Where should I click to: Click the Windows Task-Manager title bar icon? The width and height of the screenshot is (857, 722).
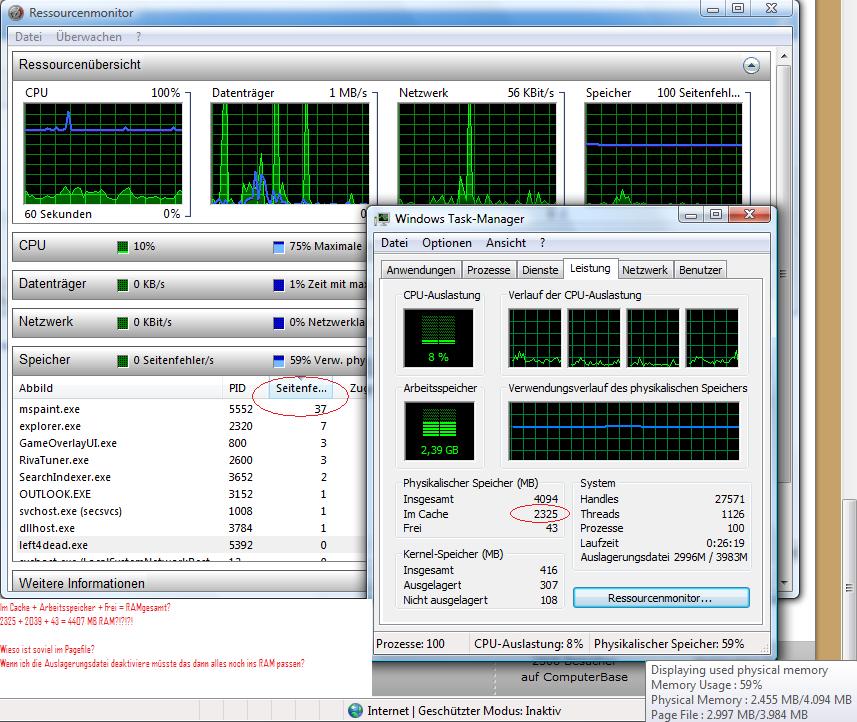click(x=382, y=219)
